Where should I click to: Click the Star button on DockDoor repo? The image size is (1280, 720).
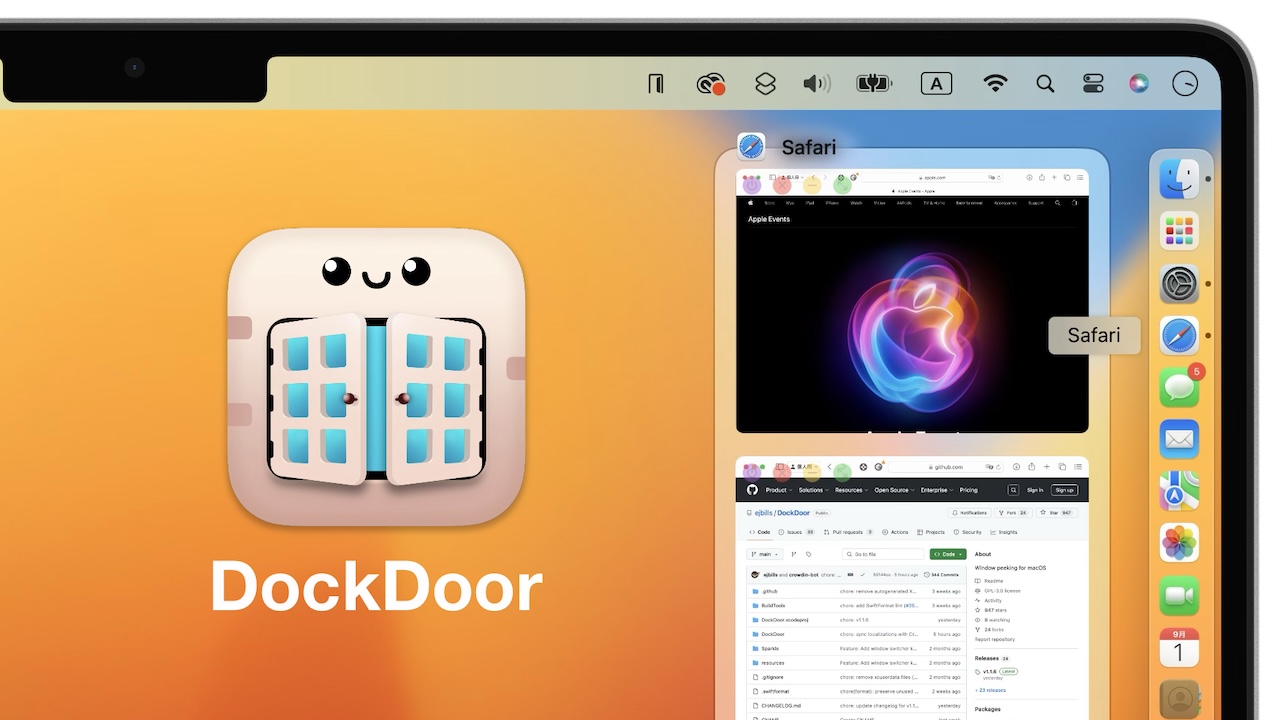(x=1058, y=512)
